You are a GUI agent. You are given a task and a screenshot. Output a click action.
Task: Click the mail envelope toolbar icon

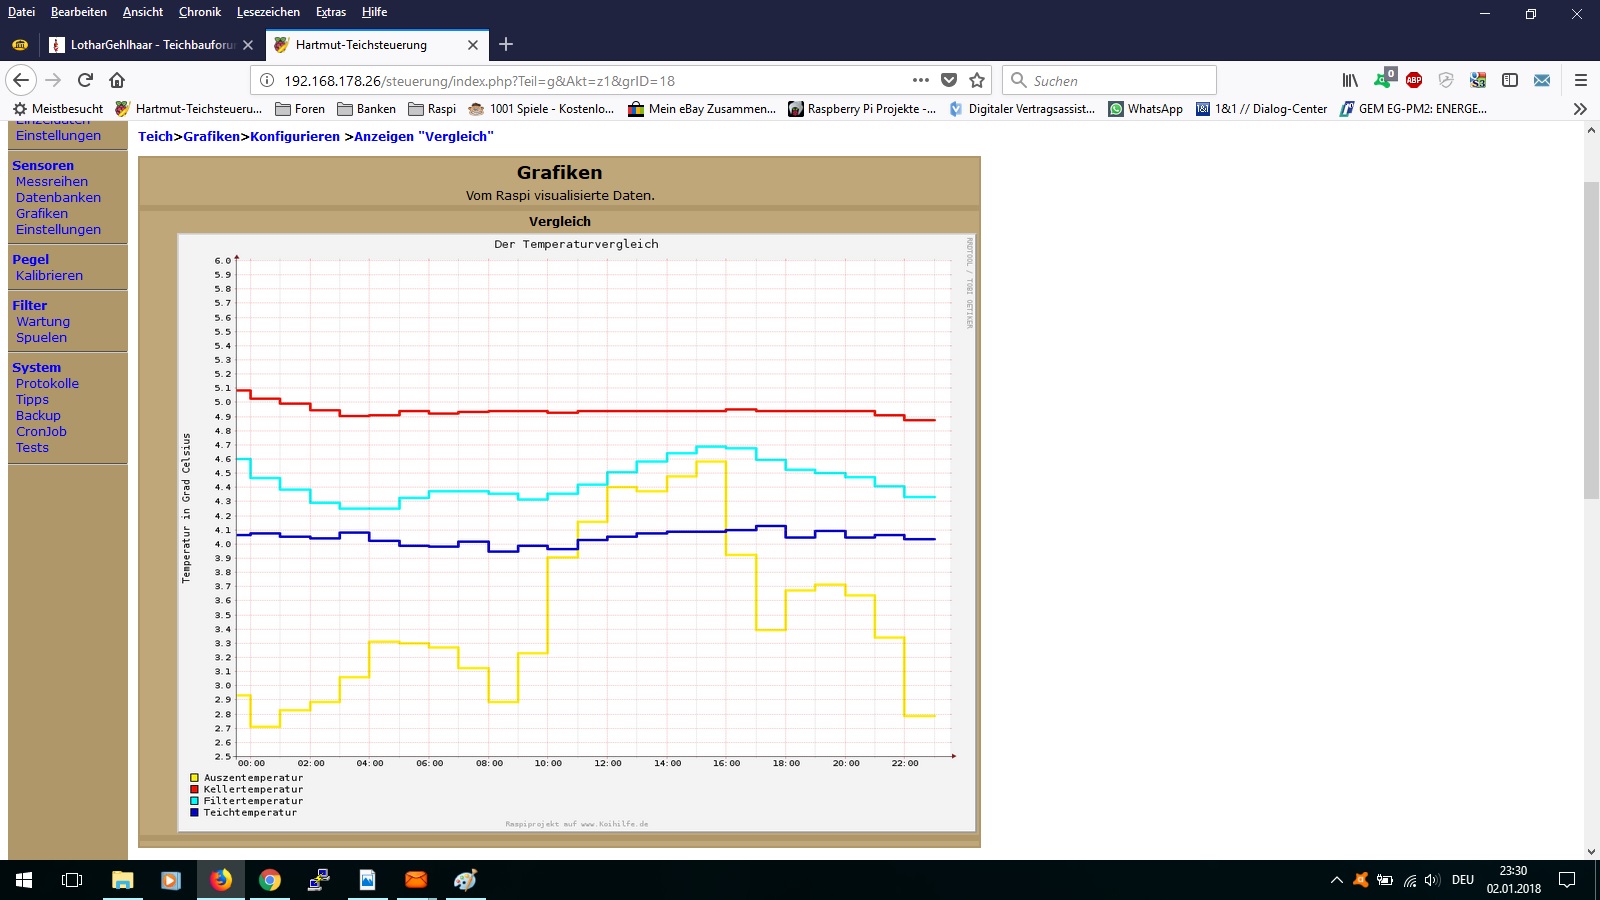[1542, 80]
